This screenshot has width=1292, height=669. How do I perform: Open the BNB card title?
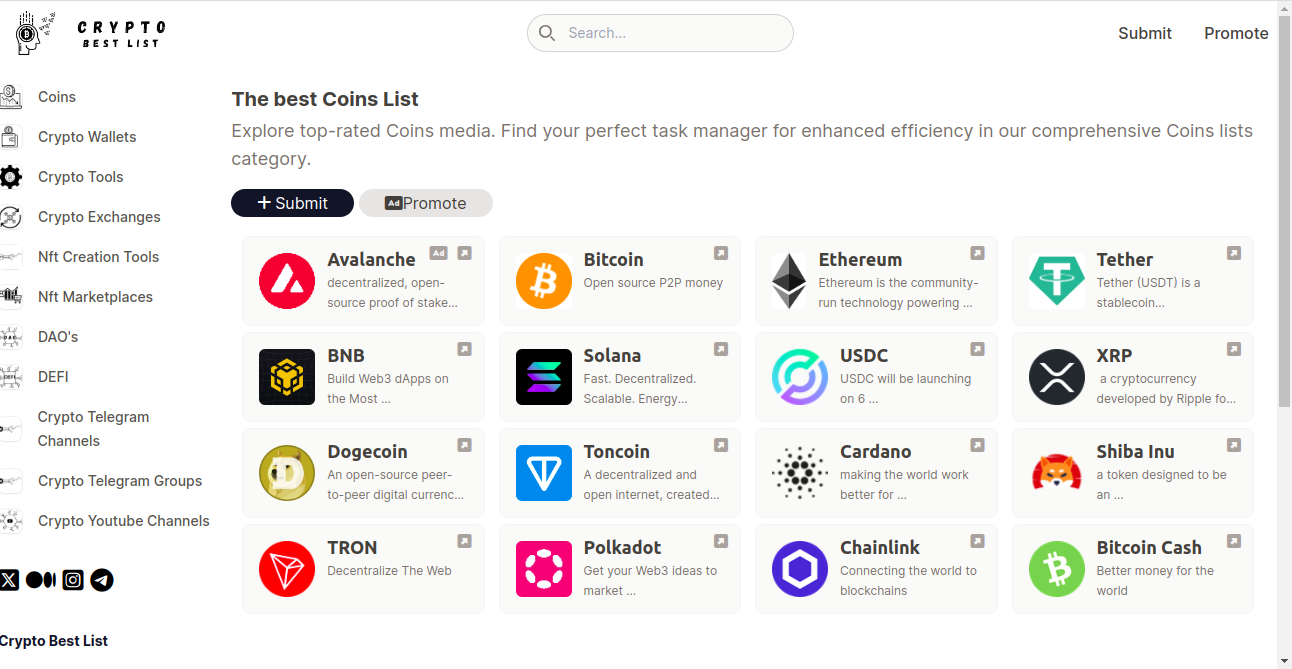pyautogui.click(x=346, y=356)
